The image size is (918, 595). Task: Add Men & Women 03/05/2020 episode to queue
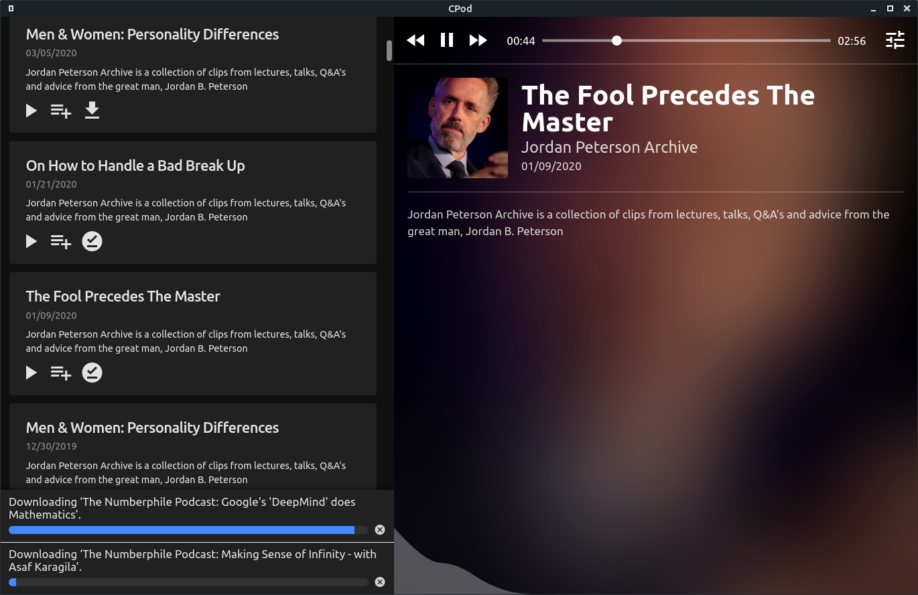(61, 110)
